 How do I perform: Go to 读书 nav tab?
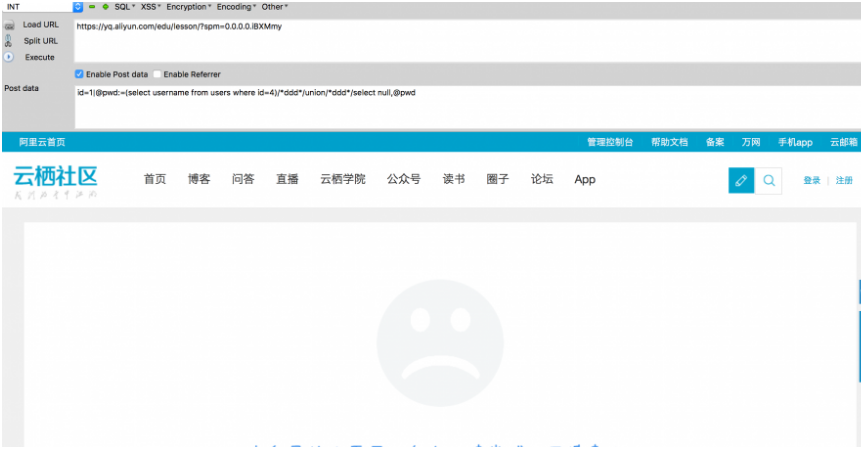[x=454, y=179]
